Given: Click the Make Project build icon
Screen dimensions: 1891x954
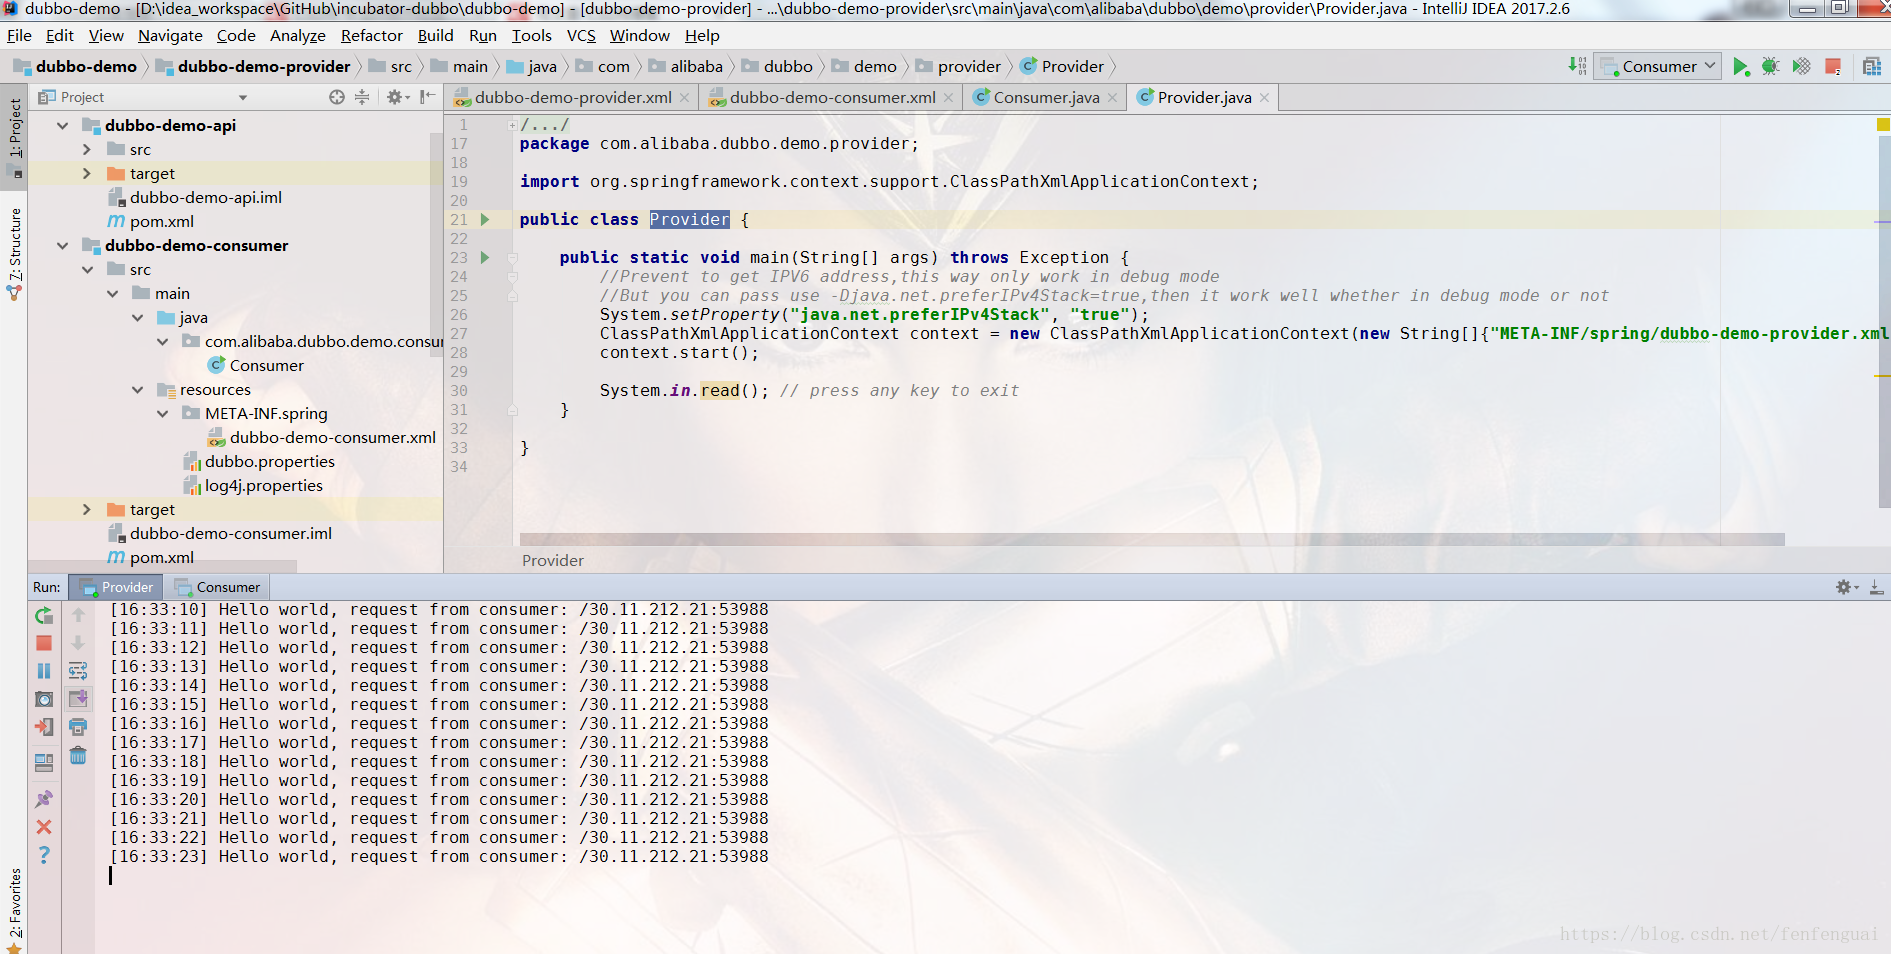Looking at the screenshot, I should point(1577,66).
